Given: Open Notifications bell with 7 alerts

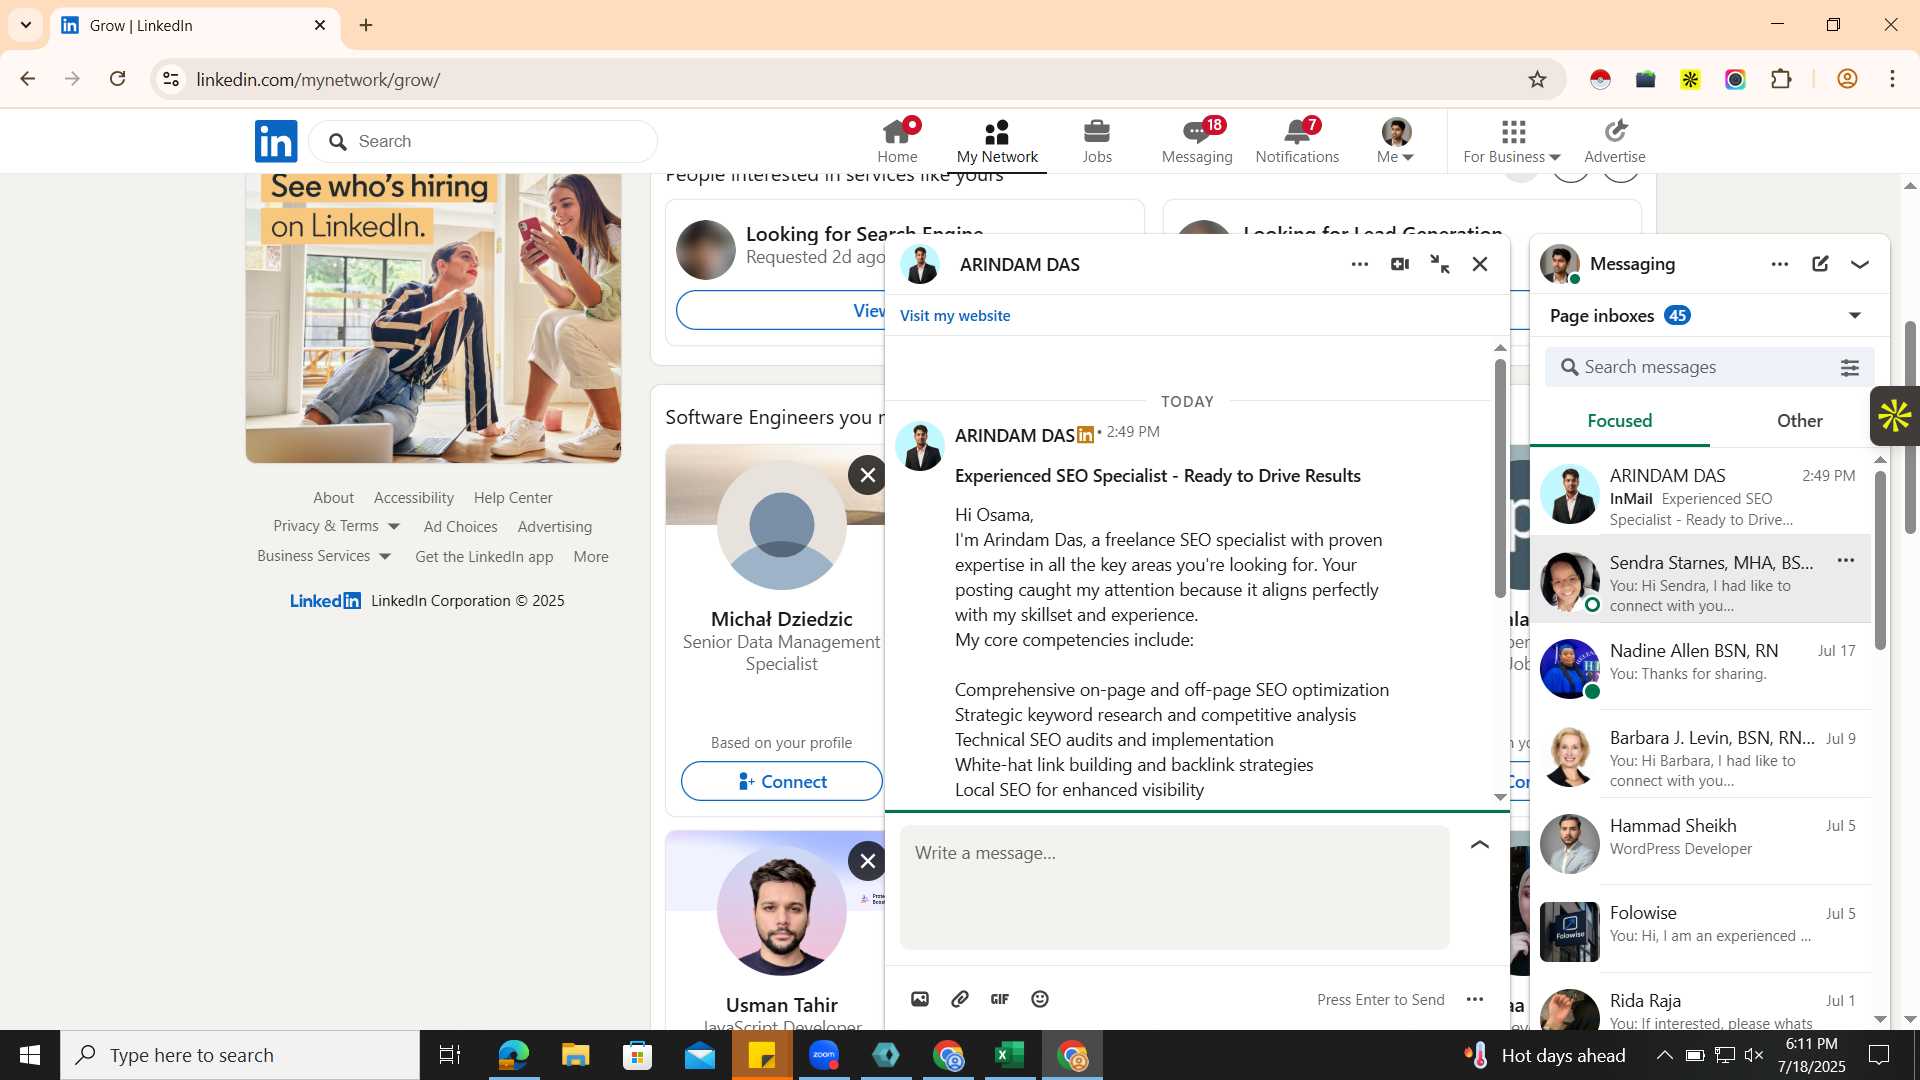Looking at the screenshot, I should pos(1297,141).
